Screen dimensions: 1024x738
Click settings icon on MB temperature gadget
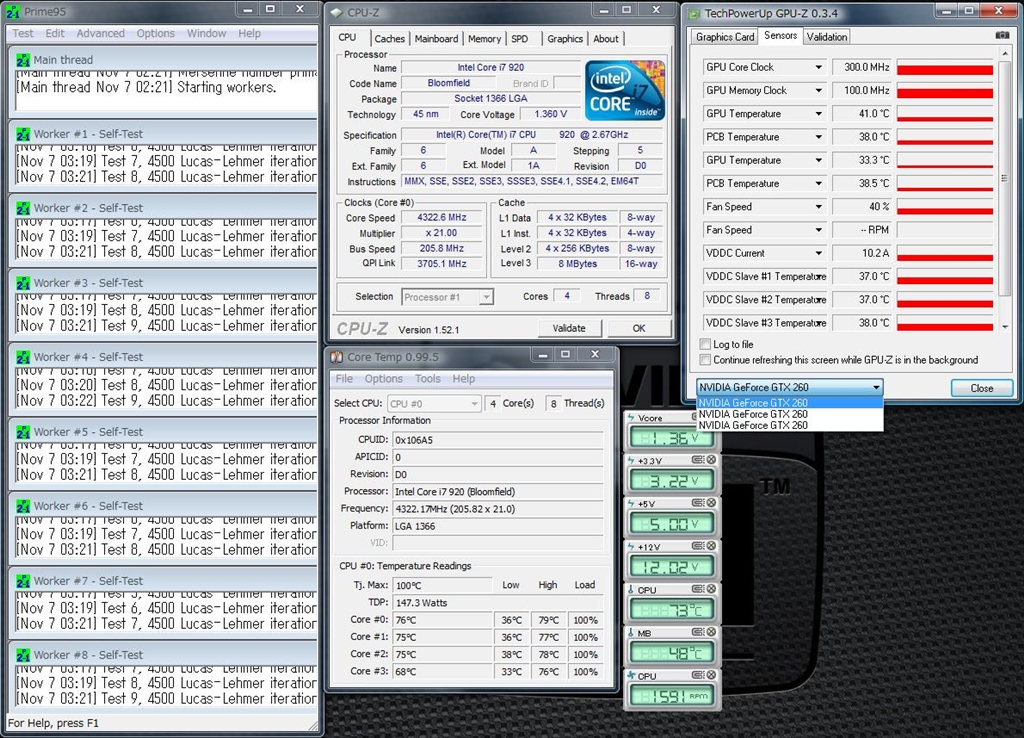coord(698,633)
